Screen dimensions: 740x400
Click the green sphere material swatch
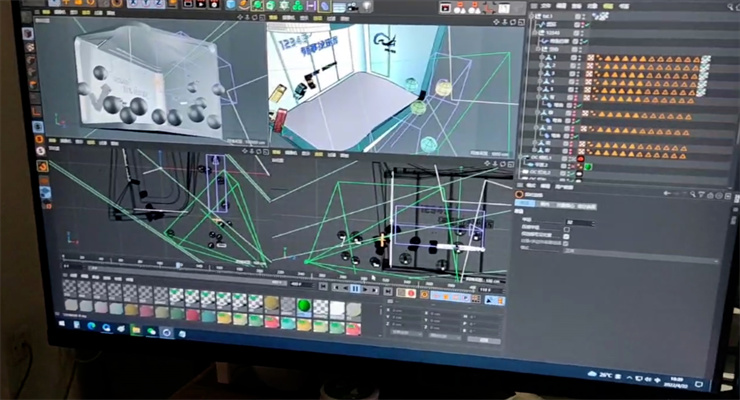[304, 304]
